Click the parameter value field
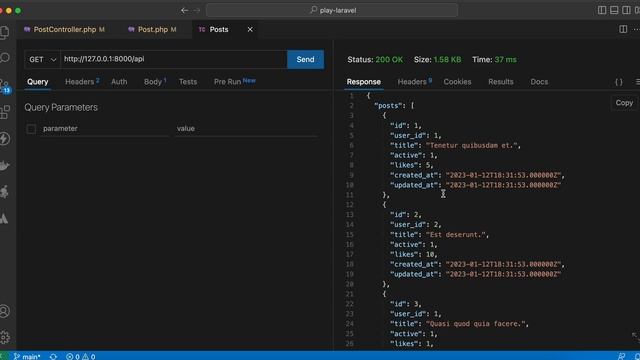 [247, 129]
